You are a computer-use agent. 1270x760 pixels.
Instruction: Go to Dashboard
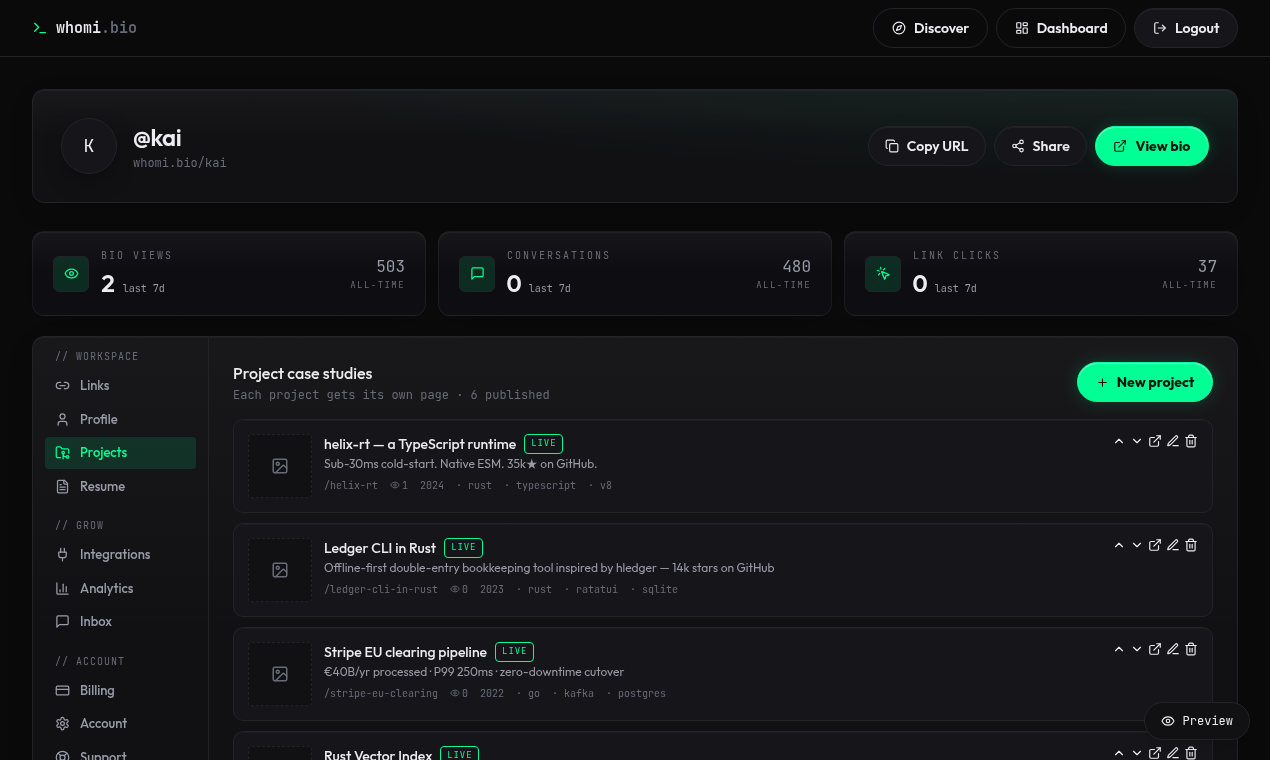tap(1061, 28)
